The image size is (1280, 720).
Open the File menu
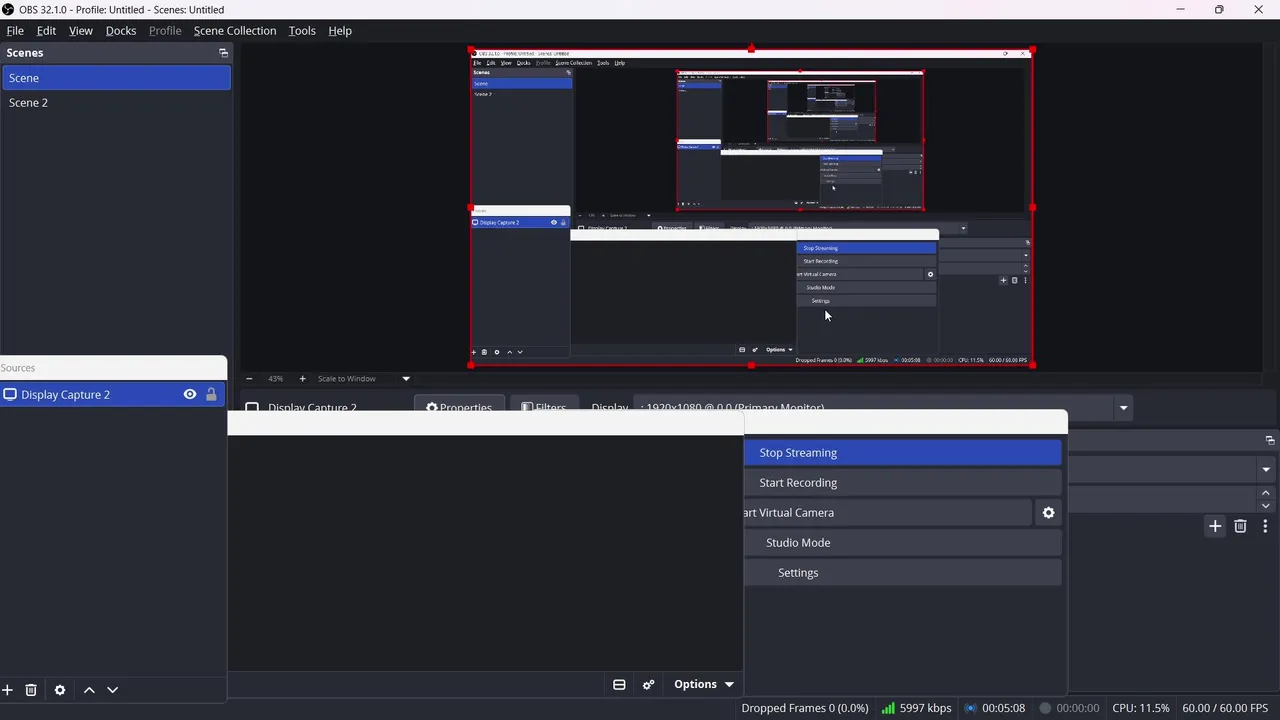[x=15, y=31]
